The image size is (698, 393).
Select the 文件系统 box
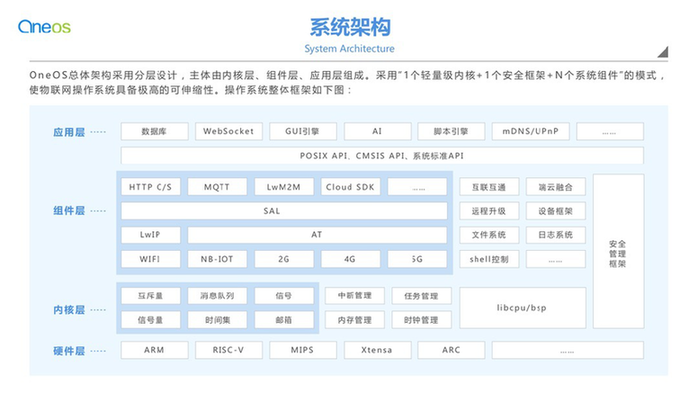pos(489,235)
